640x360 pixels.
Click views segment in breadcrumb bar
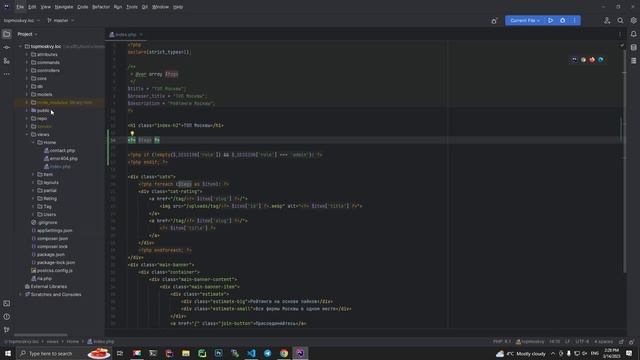coord(53,342)
